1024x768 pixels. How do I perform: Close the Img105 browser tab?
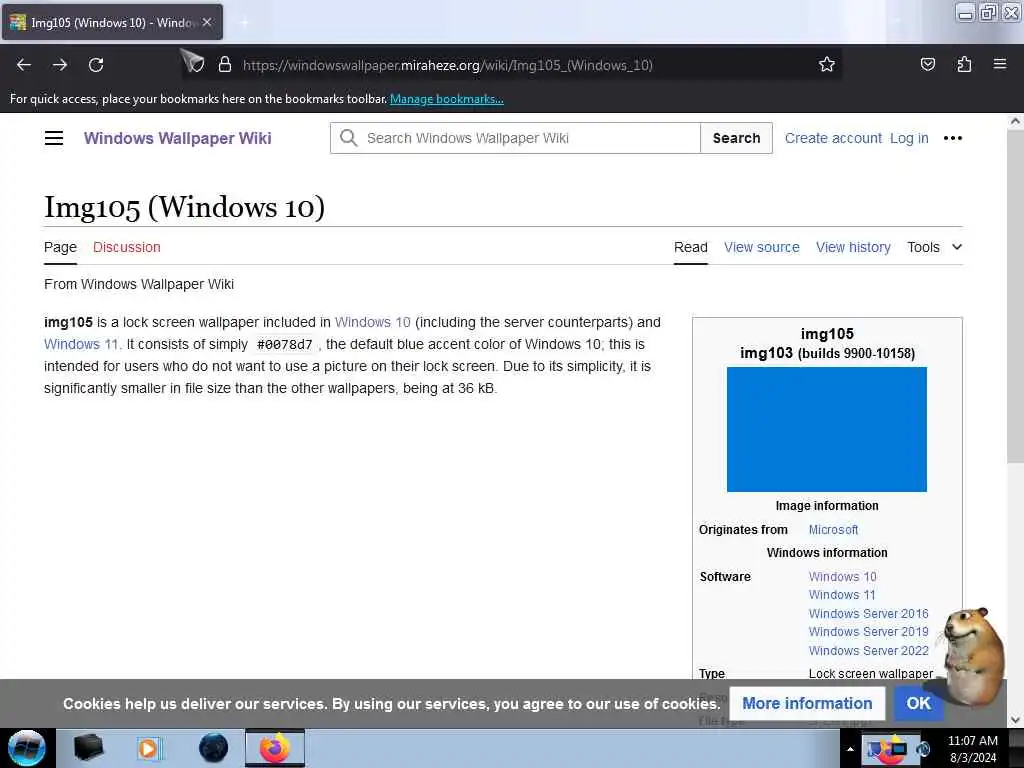207,22
